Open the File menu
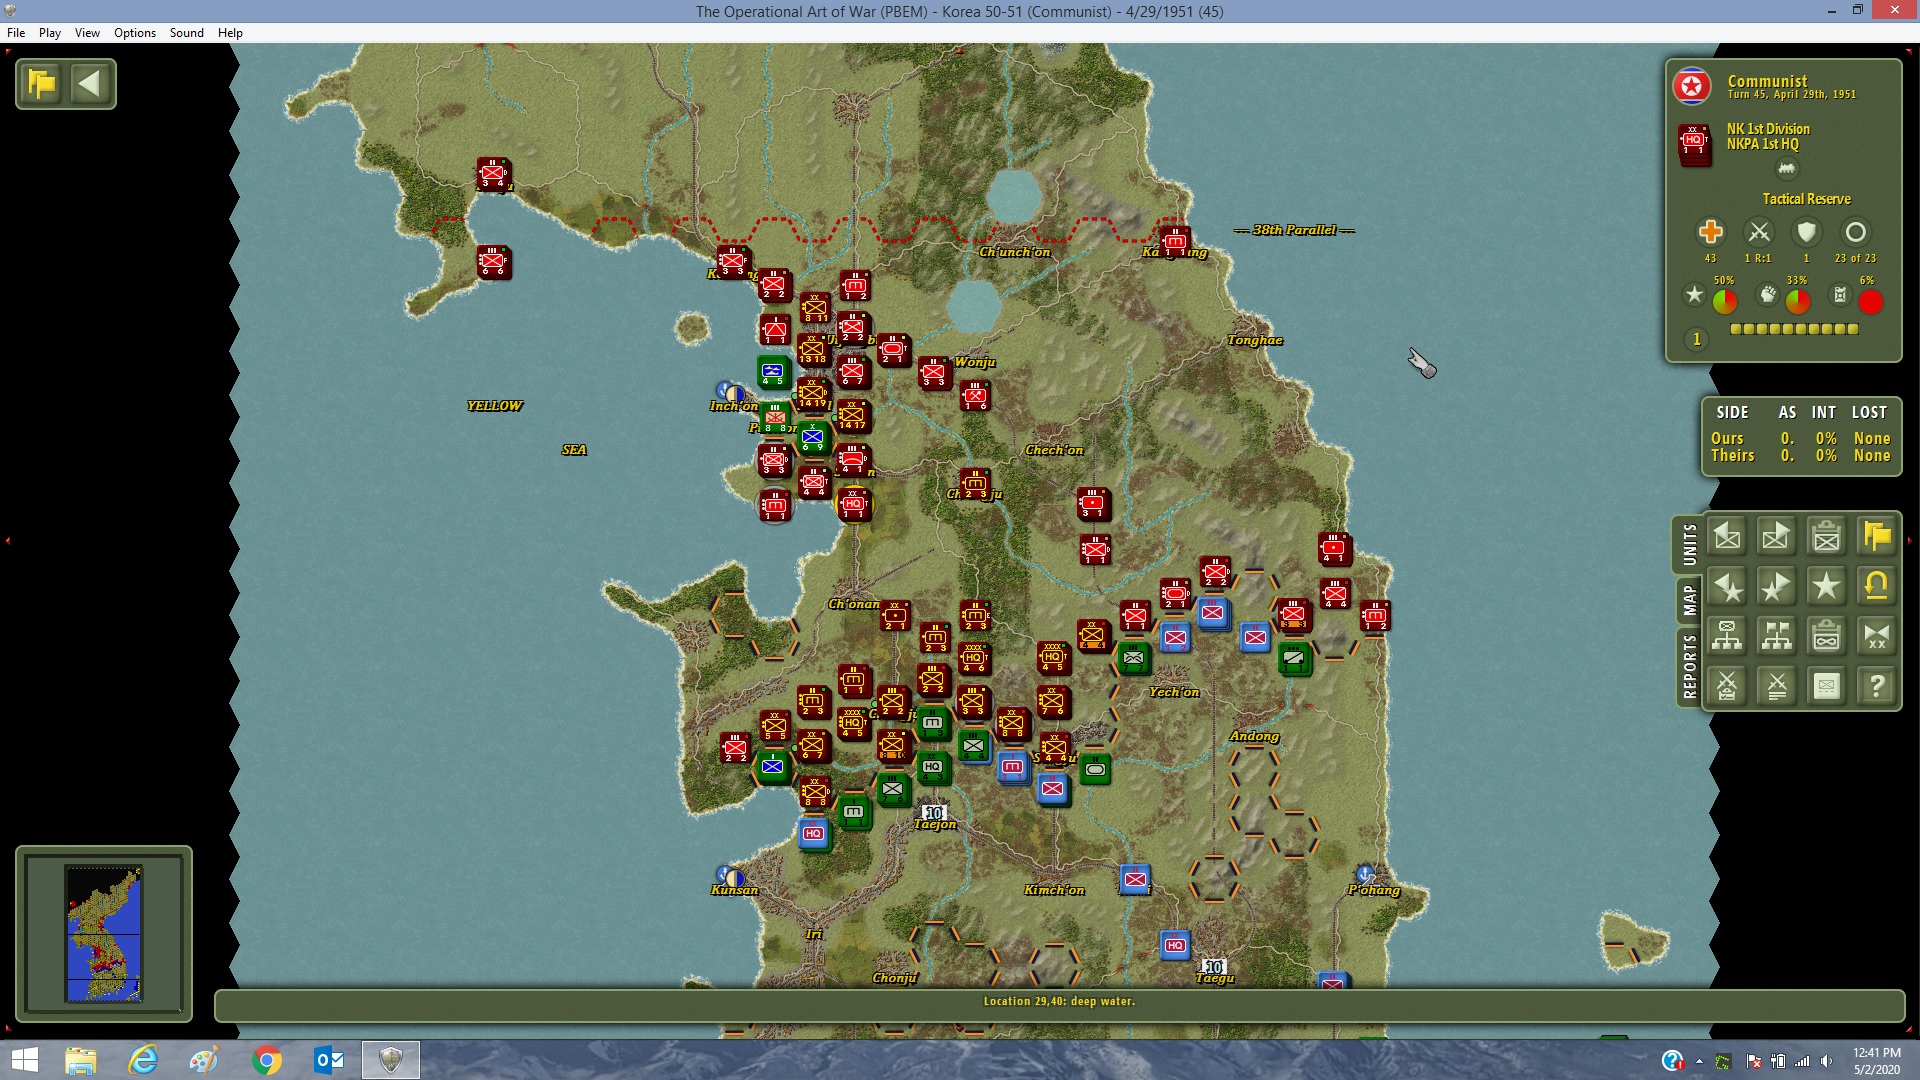The width and height of the screenshot is (1920, 1080). pyautogui.click(x=16, y=33)
